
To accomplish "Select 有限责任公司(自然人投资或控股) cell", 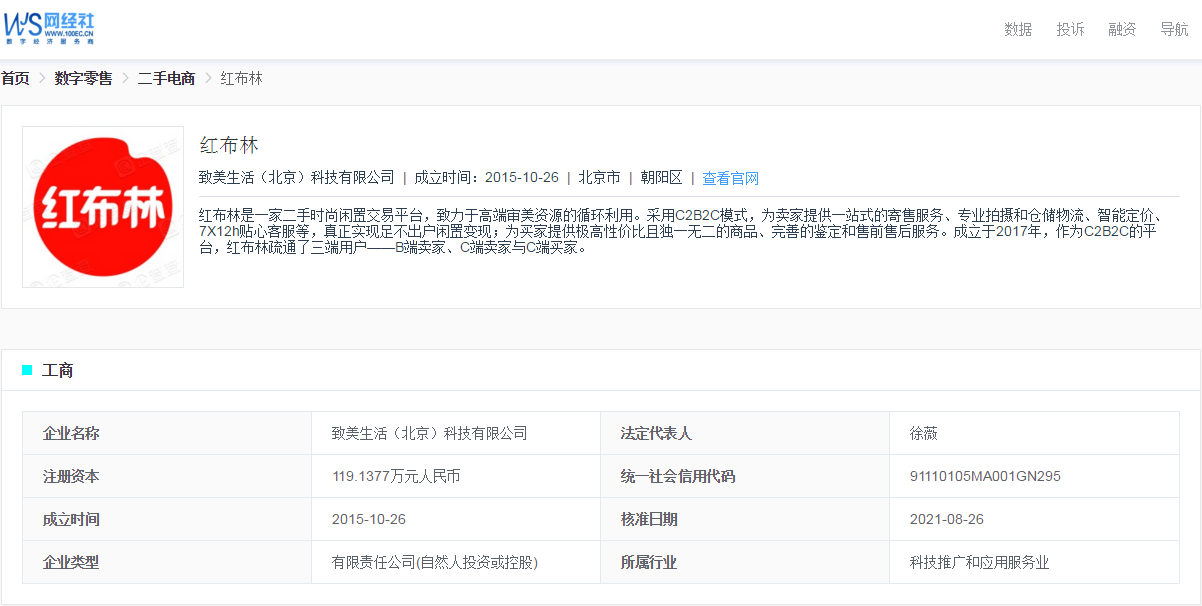I will (x=456, y=562).
